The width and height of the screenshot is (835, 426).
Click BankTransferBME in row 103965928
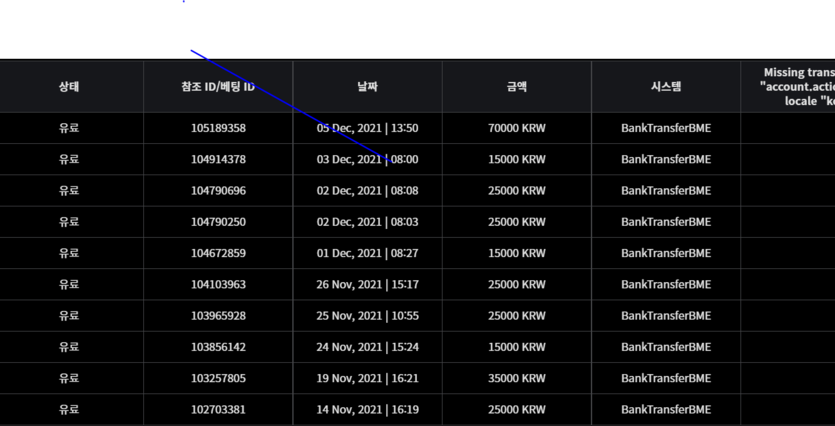(x=666, y=316)
